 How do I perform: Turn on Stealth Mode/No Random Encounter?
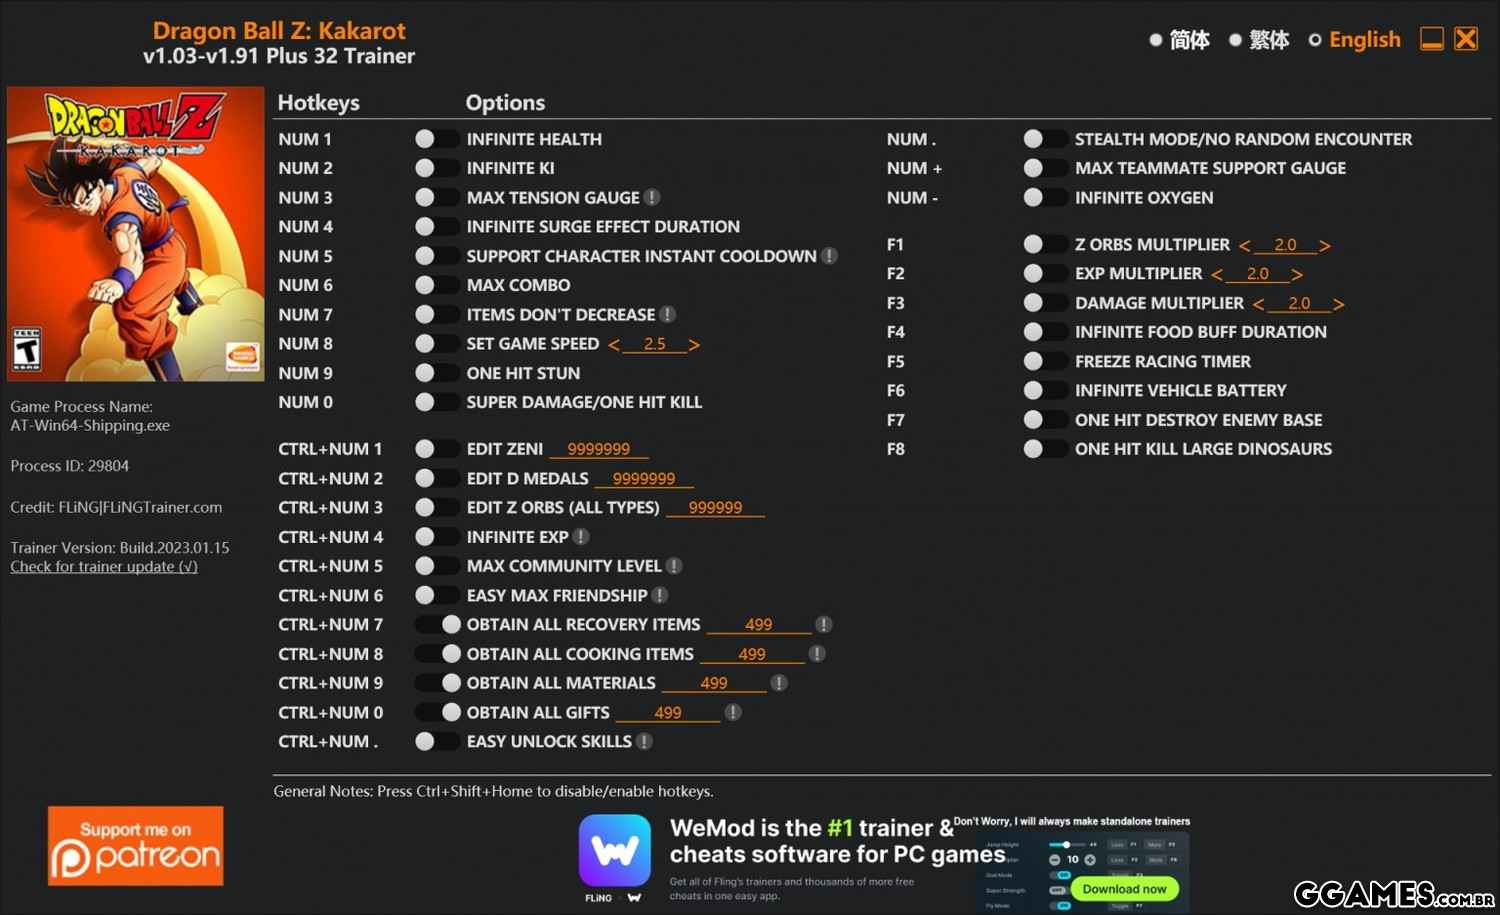[1044, 140]
